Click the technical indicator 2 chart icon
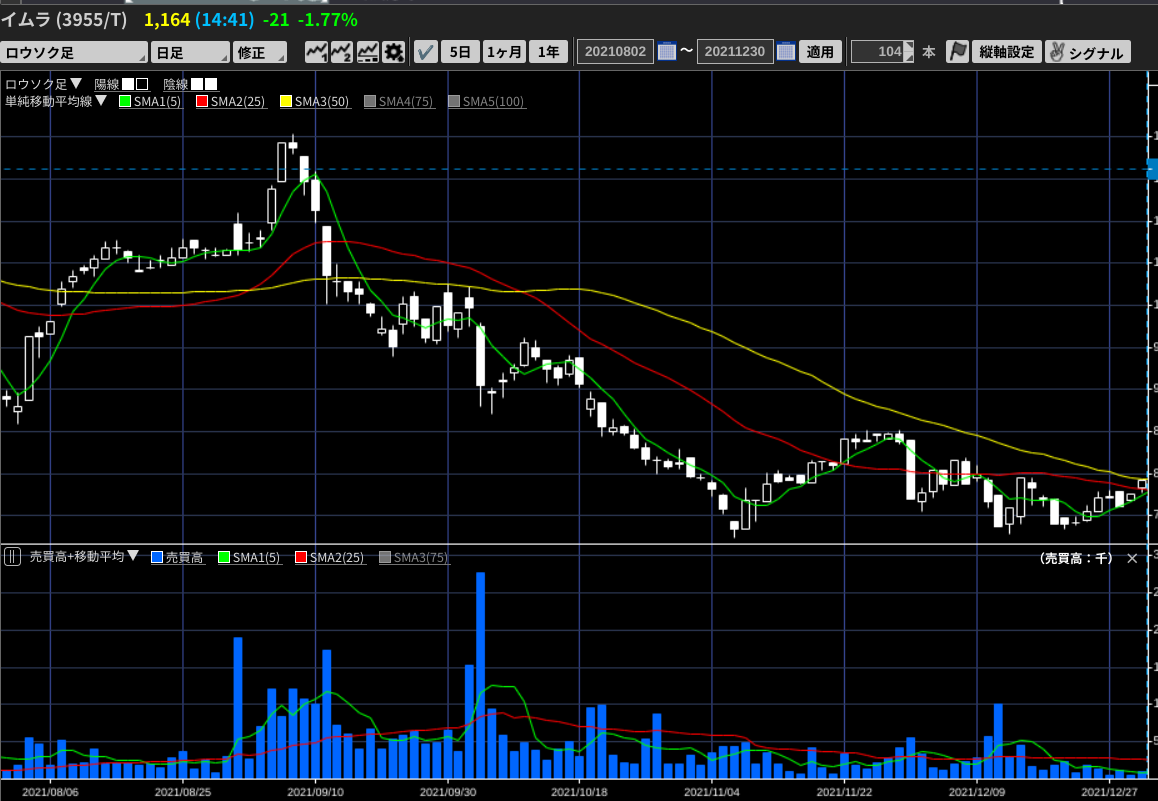This screenshot has width=1158, height=801. pyautogui.click(x=342, y=52)
